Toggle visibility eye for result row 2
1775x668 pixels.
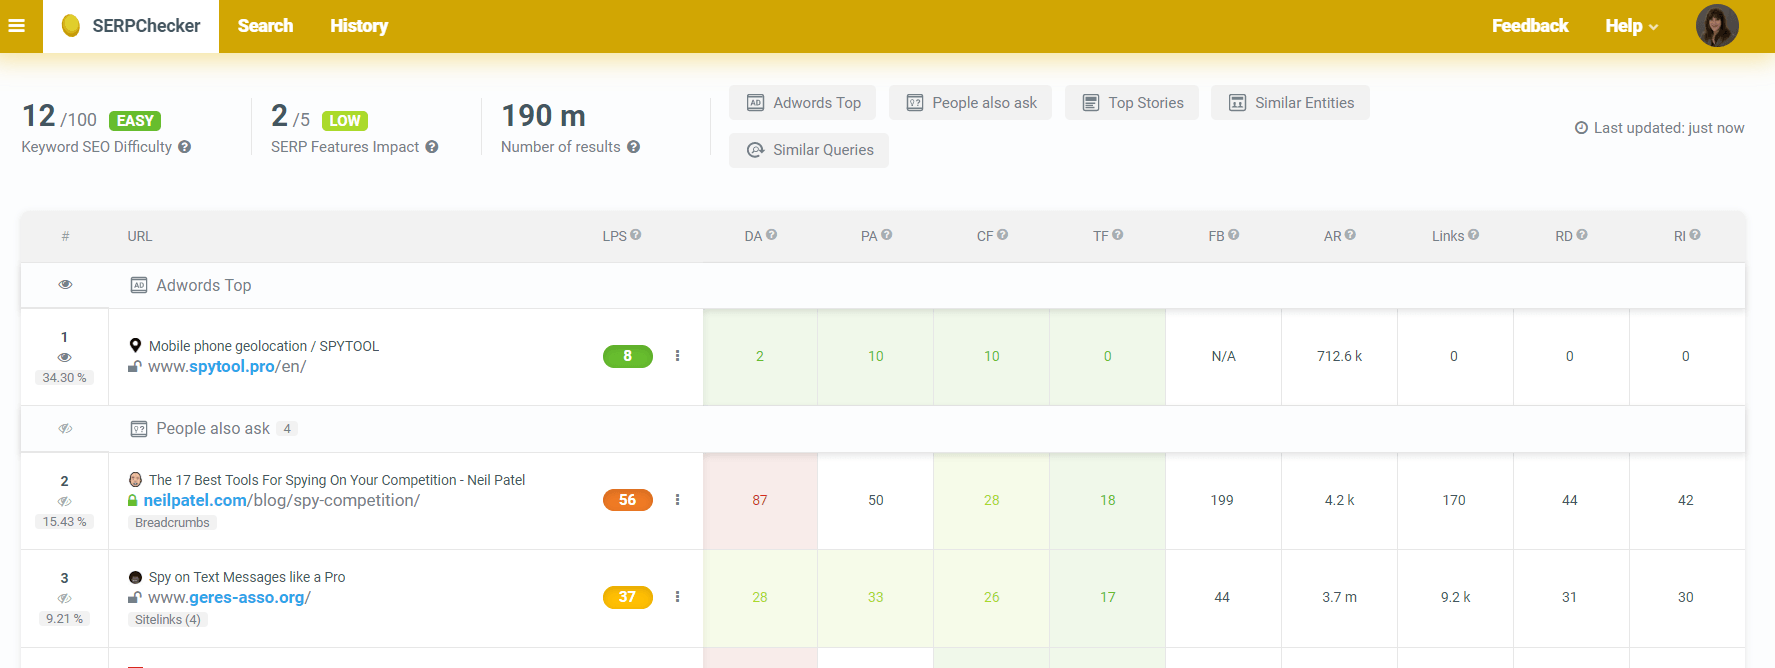(x=65, y=501)
